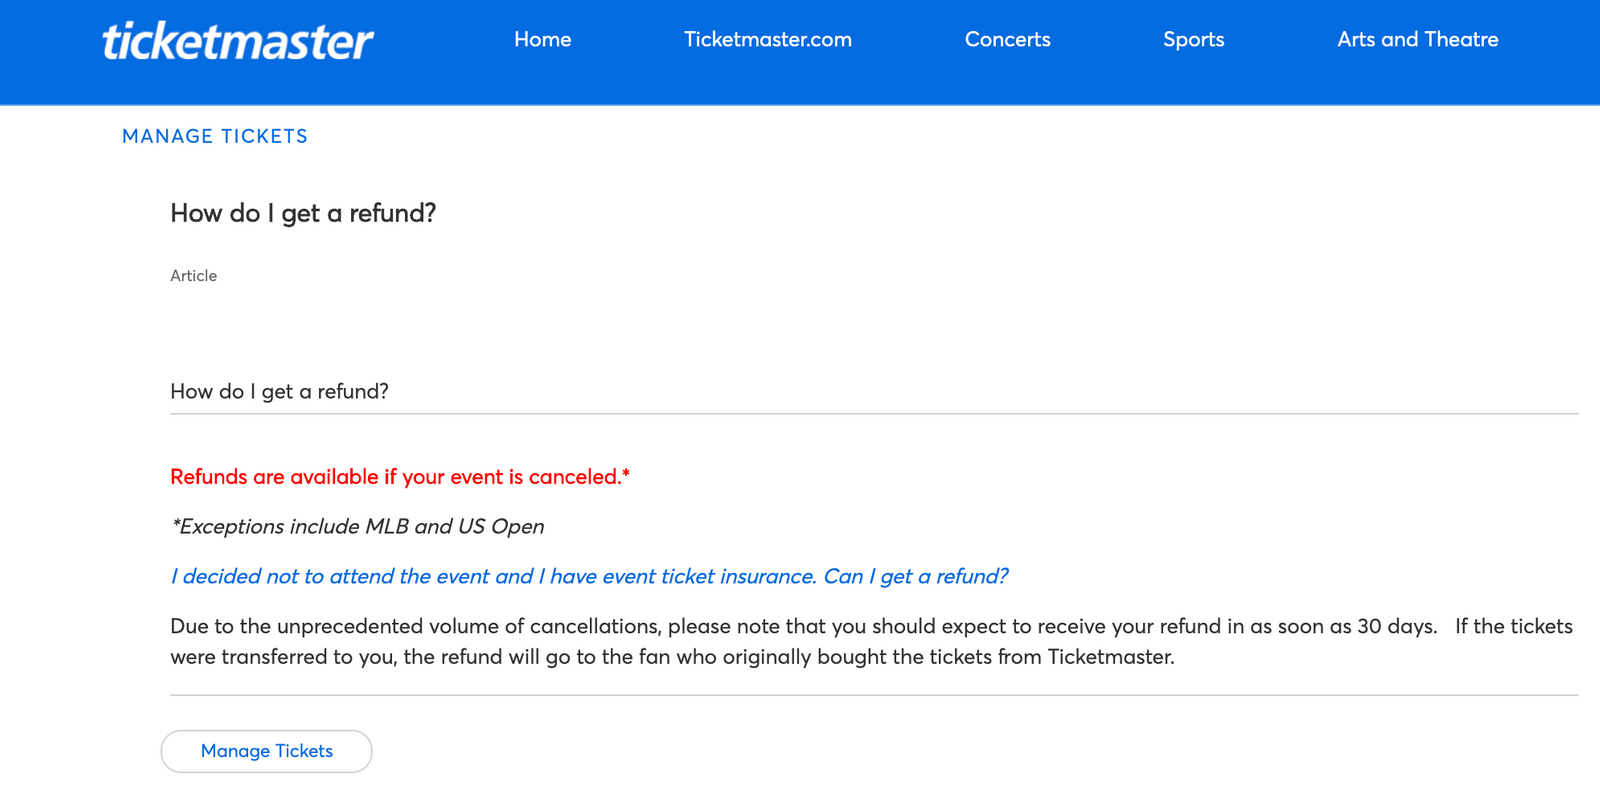
Task: Click the Home link in the header
Action: pyautogui.click(x=542, y=40)
